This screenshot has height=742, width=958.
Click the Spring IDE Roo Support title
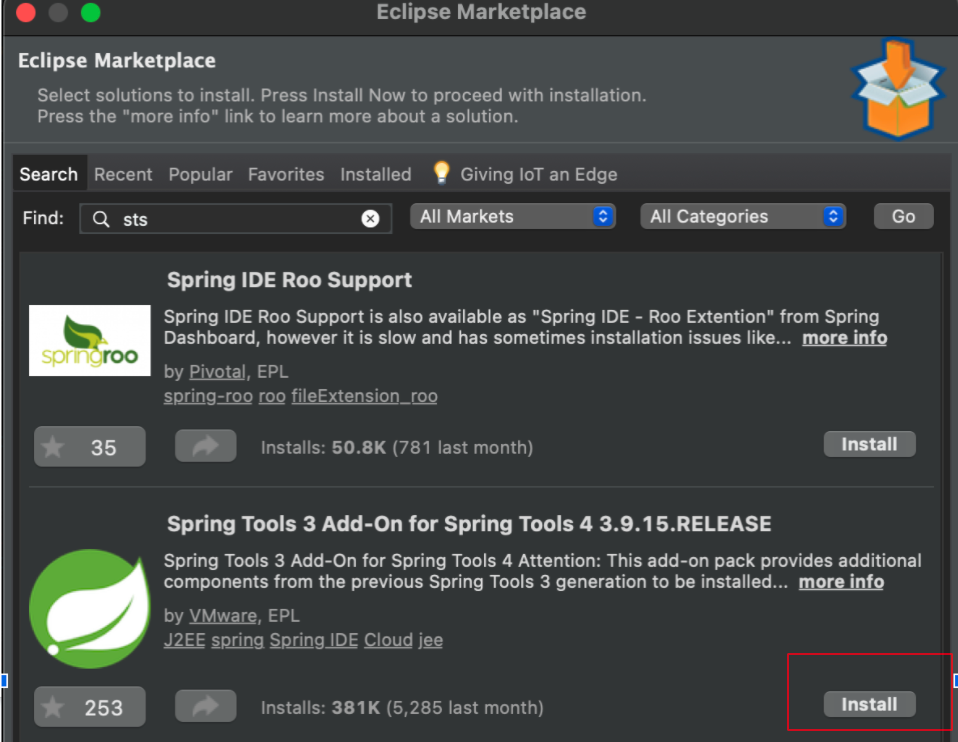(x=290, y=280)
